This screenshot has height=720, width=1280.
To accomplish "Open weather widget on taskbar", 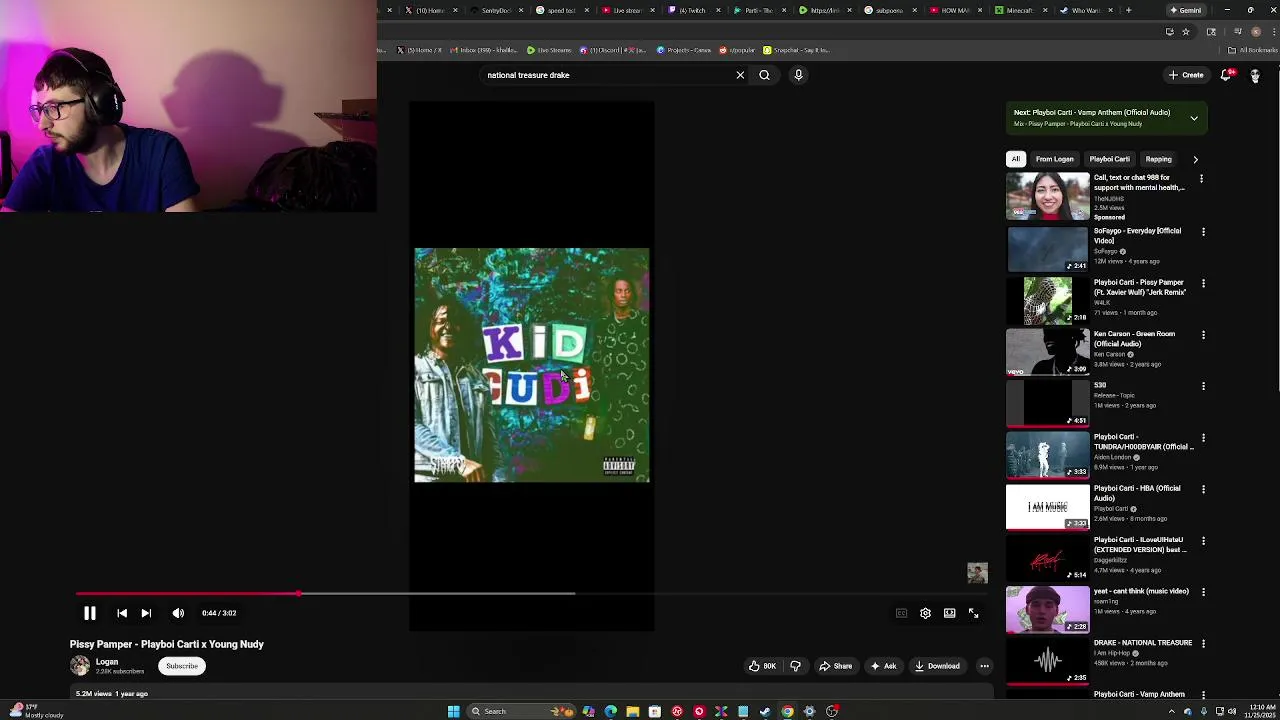I will click(36, 711).
